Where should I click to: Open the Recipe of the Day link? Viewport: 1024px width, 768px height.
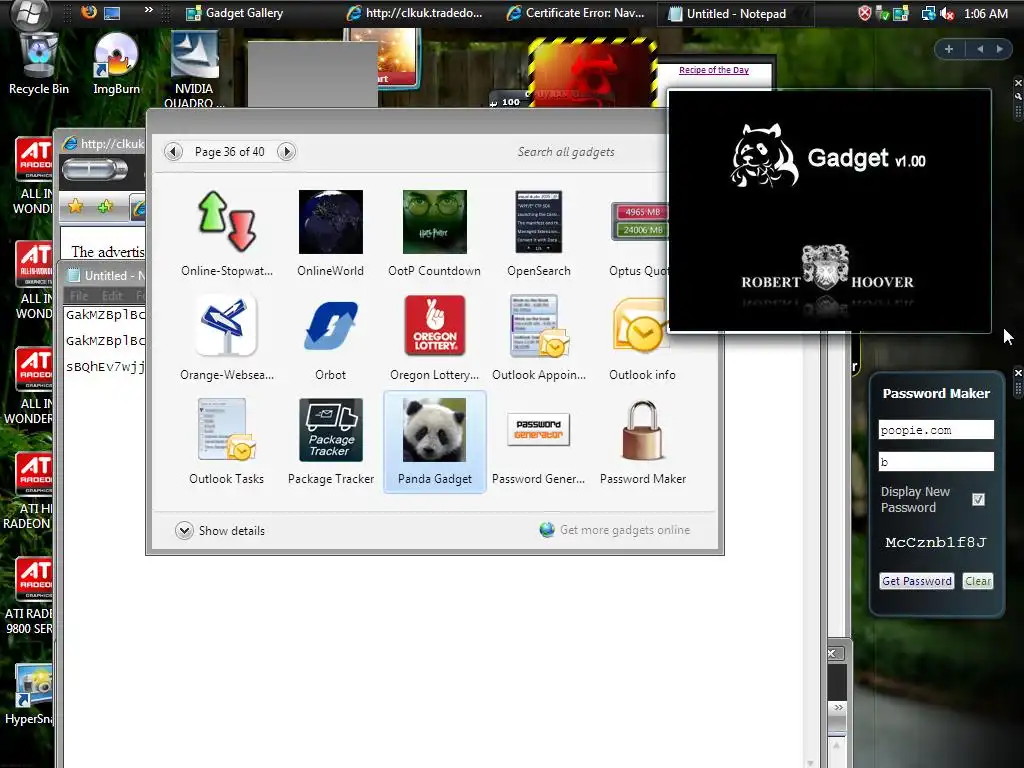[x=714, y=70]
